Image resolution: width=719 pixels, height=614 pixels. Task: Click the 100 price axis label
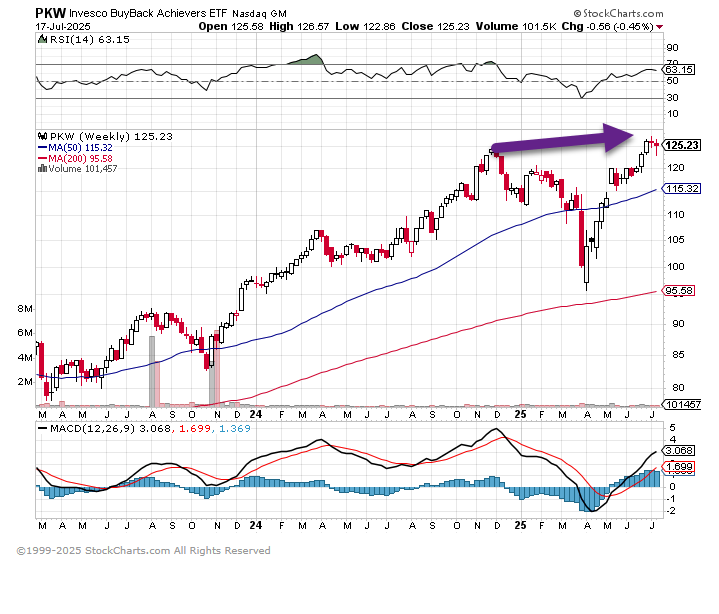tap(676, 267)
